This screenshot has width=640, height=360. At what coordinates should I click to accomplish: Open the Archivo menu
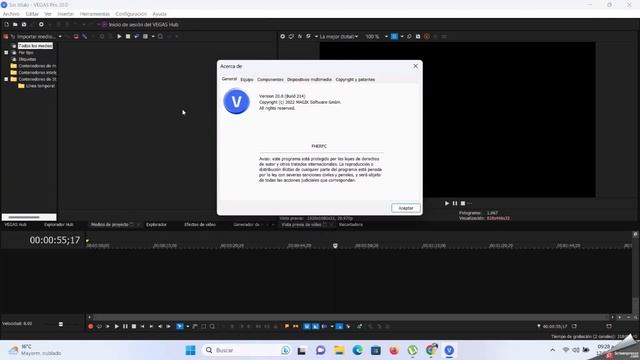click(11, 14)
